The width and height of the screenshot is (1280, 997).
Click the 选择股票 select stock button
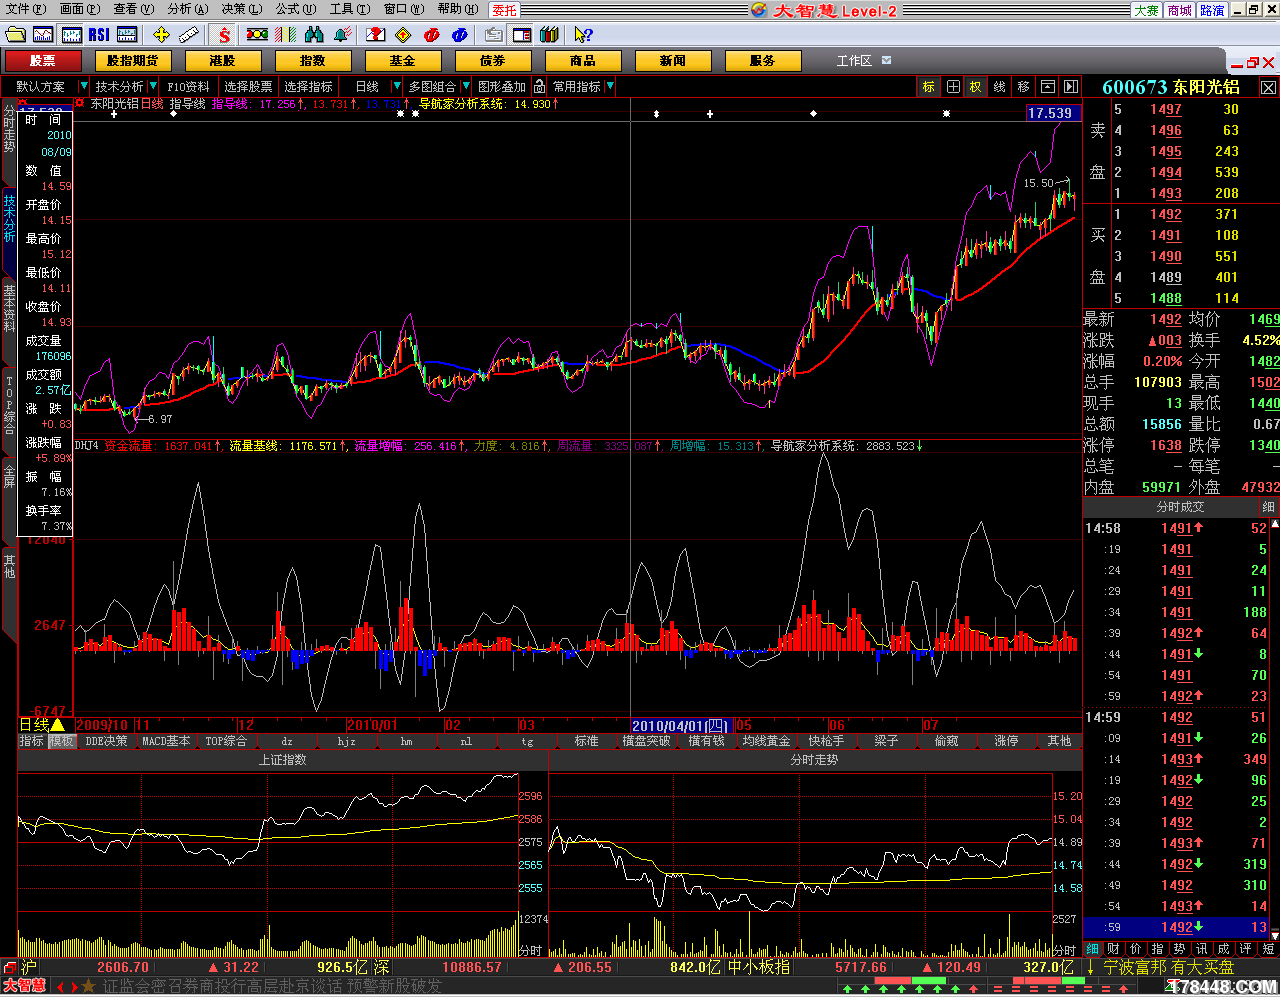[248, 87]
